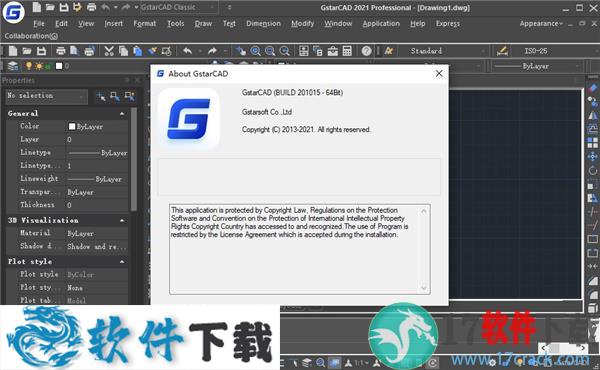
Task: Click the Transparency ByLayer value
Action: tap(97, 192)
